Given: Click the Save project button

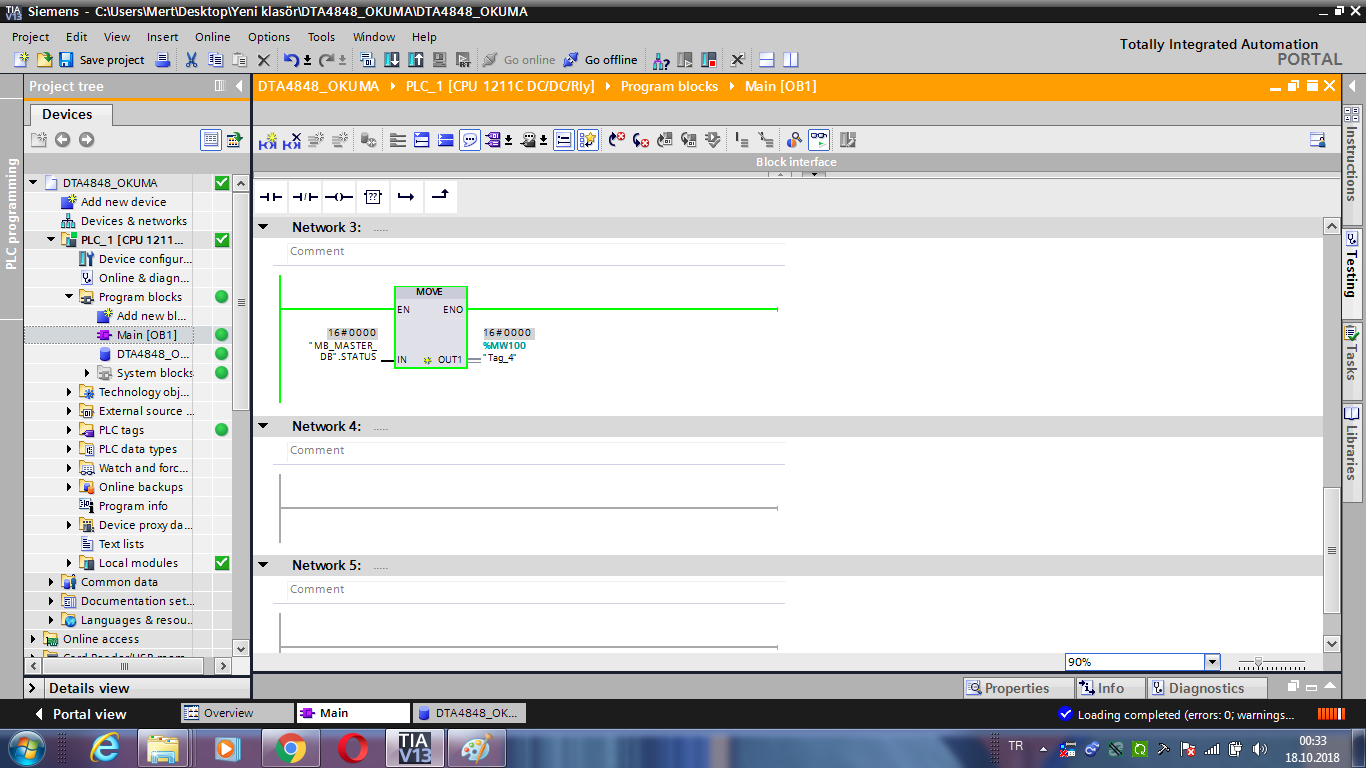Looking at the screenshot, I should click(x=101, y=60).
